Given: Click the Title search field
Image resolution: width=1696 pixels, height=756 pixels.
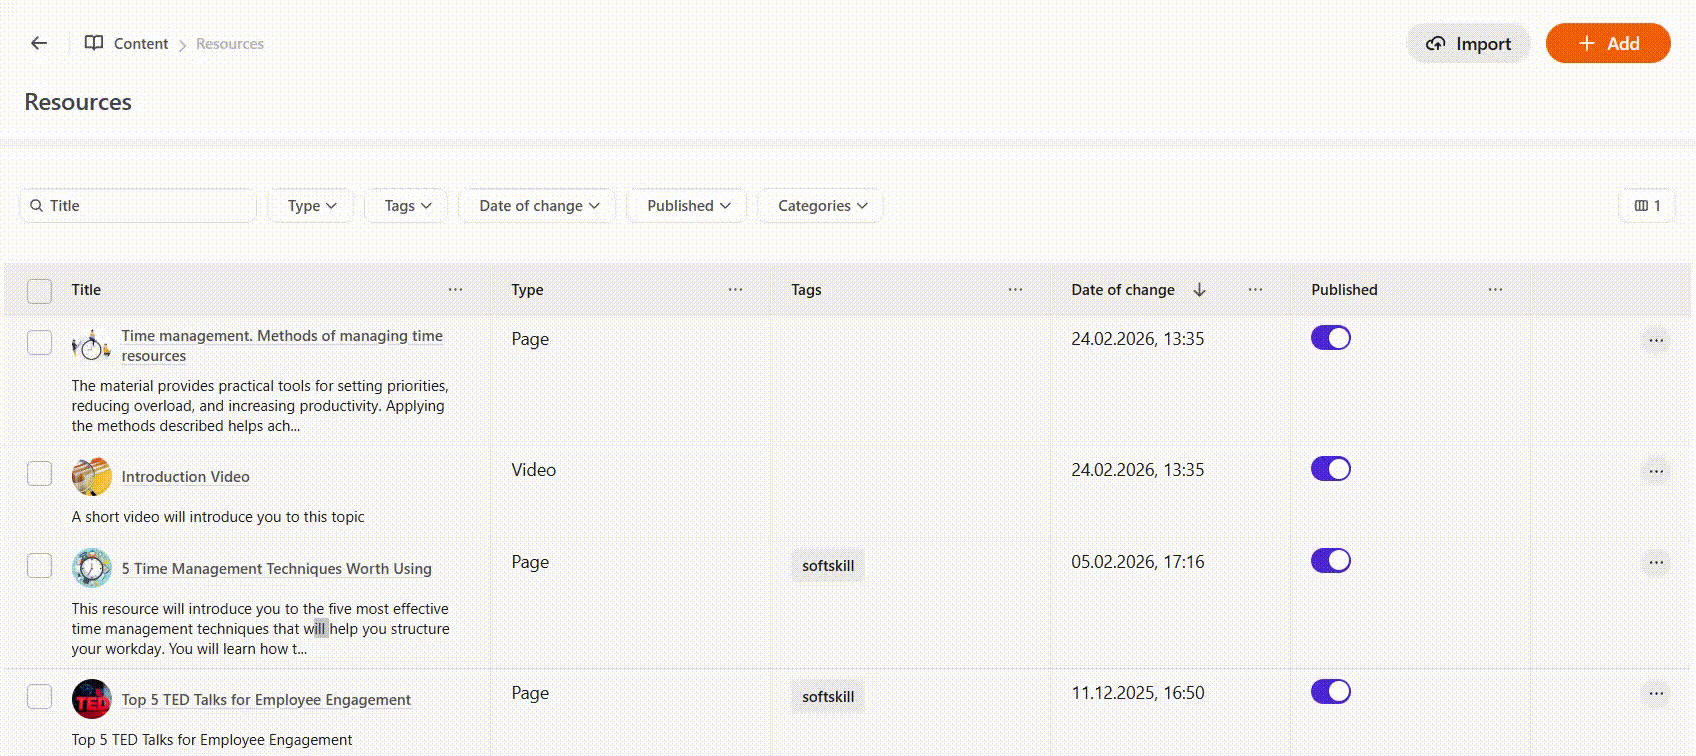Looking at the screenshot, I should click(140, 206).
